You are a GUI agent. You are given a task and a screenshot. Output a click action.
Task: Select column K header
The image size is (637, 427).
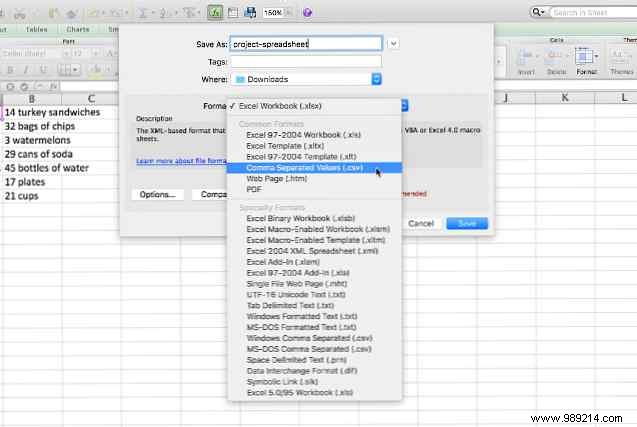pos(565,98)
